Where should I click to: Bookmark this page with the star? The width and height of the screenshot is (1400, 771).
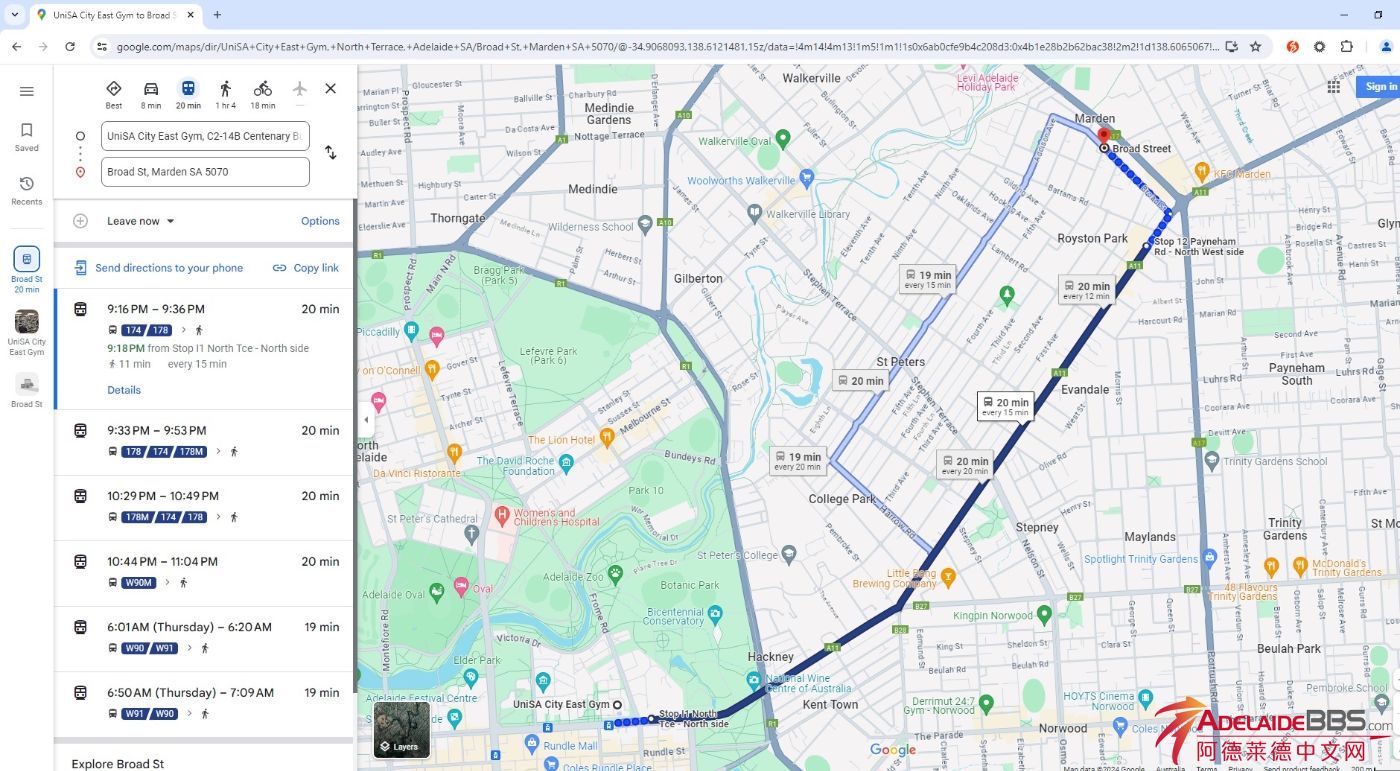pyautogui.click(x=1256, y=46)
